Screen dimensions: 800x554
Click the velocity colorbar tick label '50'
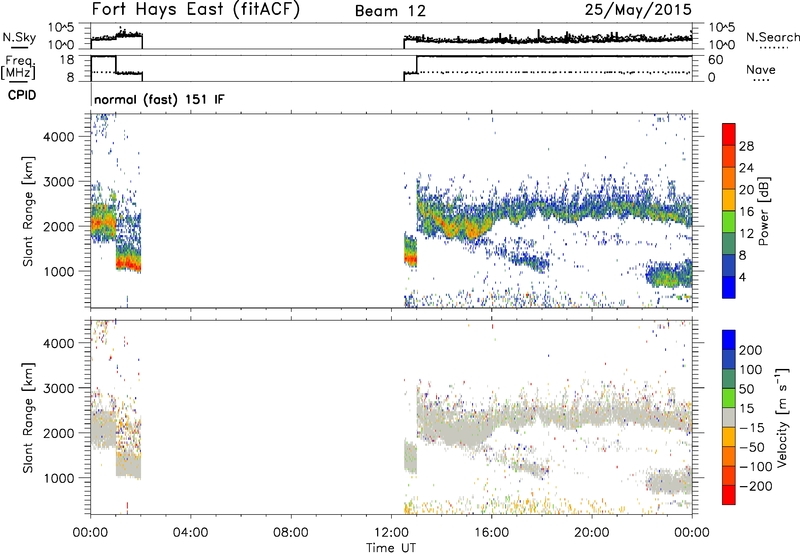[747, 389]
